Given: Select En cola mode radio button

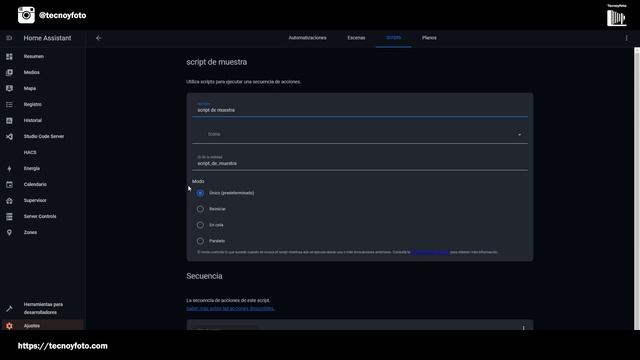Looking at the screenshot, I should (200, 225).
